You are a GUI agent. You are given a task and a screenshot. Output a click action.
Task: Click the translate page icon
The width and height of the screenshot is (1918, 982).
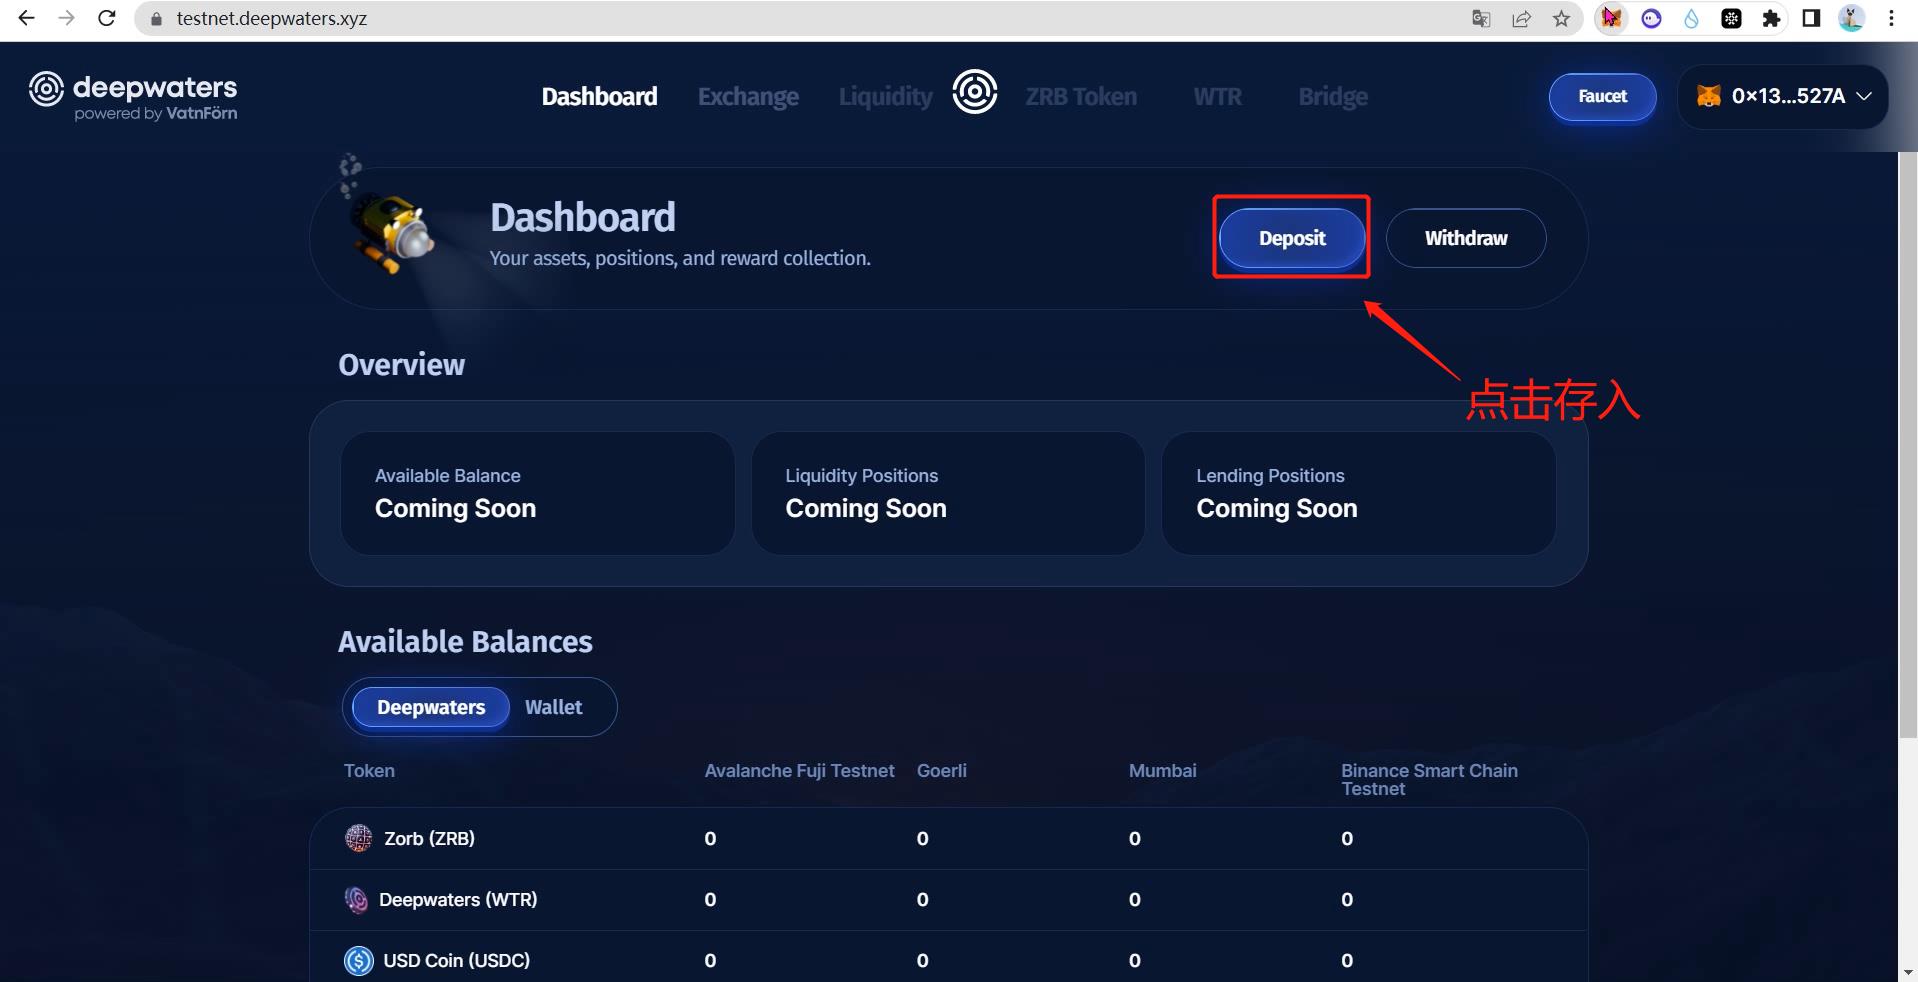click(1481, 18)
